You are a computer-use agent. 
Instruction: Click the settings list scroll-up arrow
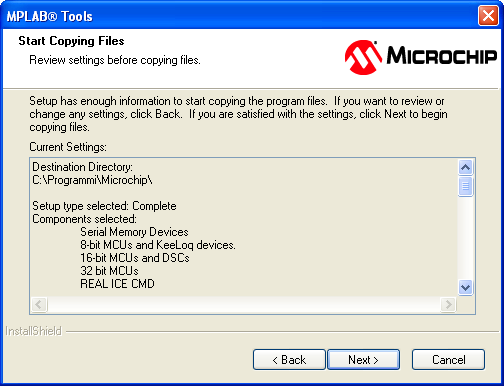coord(465,167)
